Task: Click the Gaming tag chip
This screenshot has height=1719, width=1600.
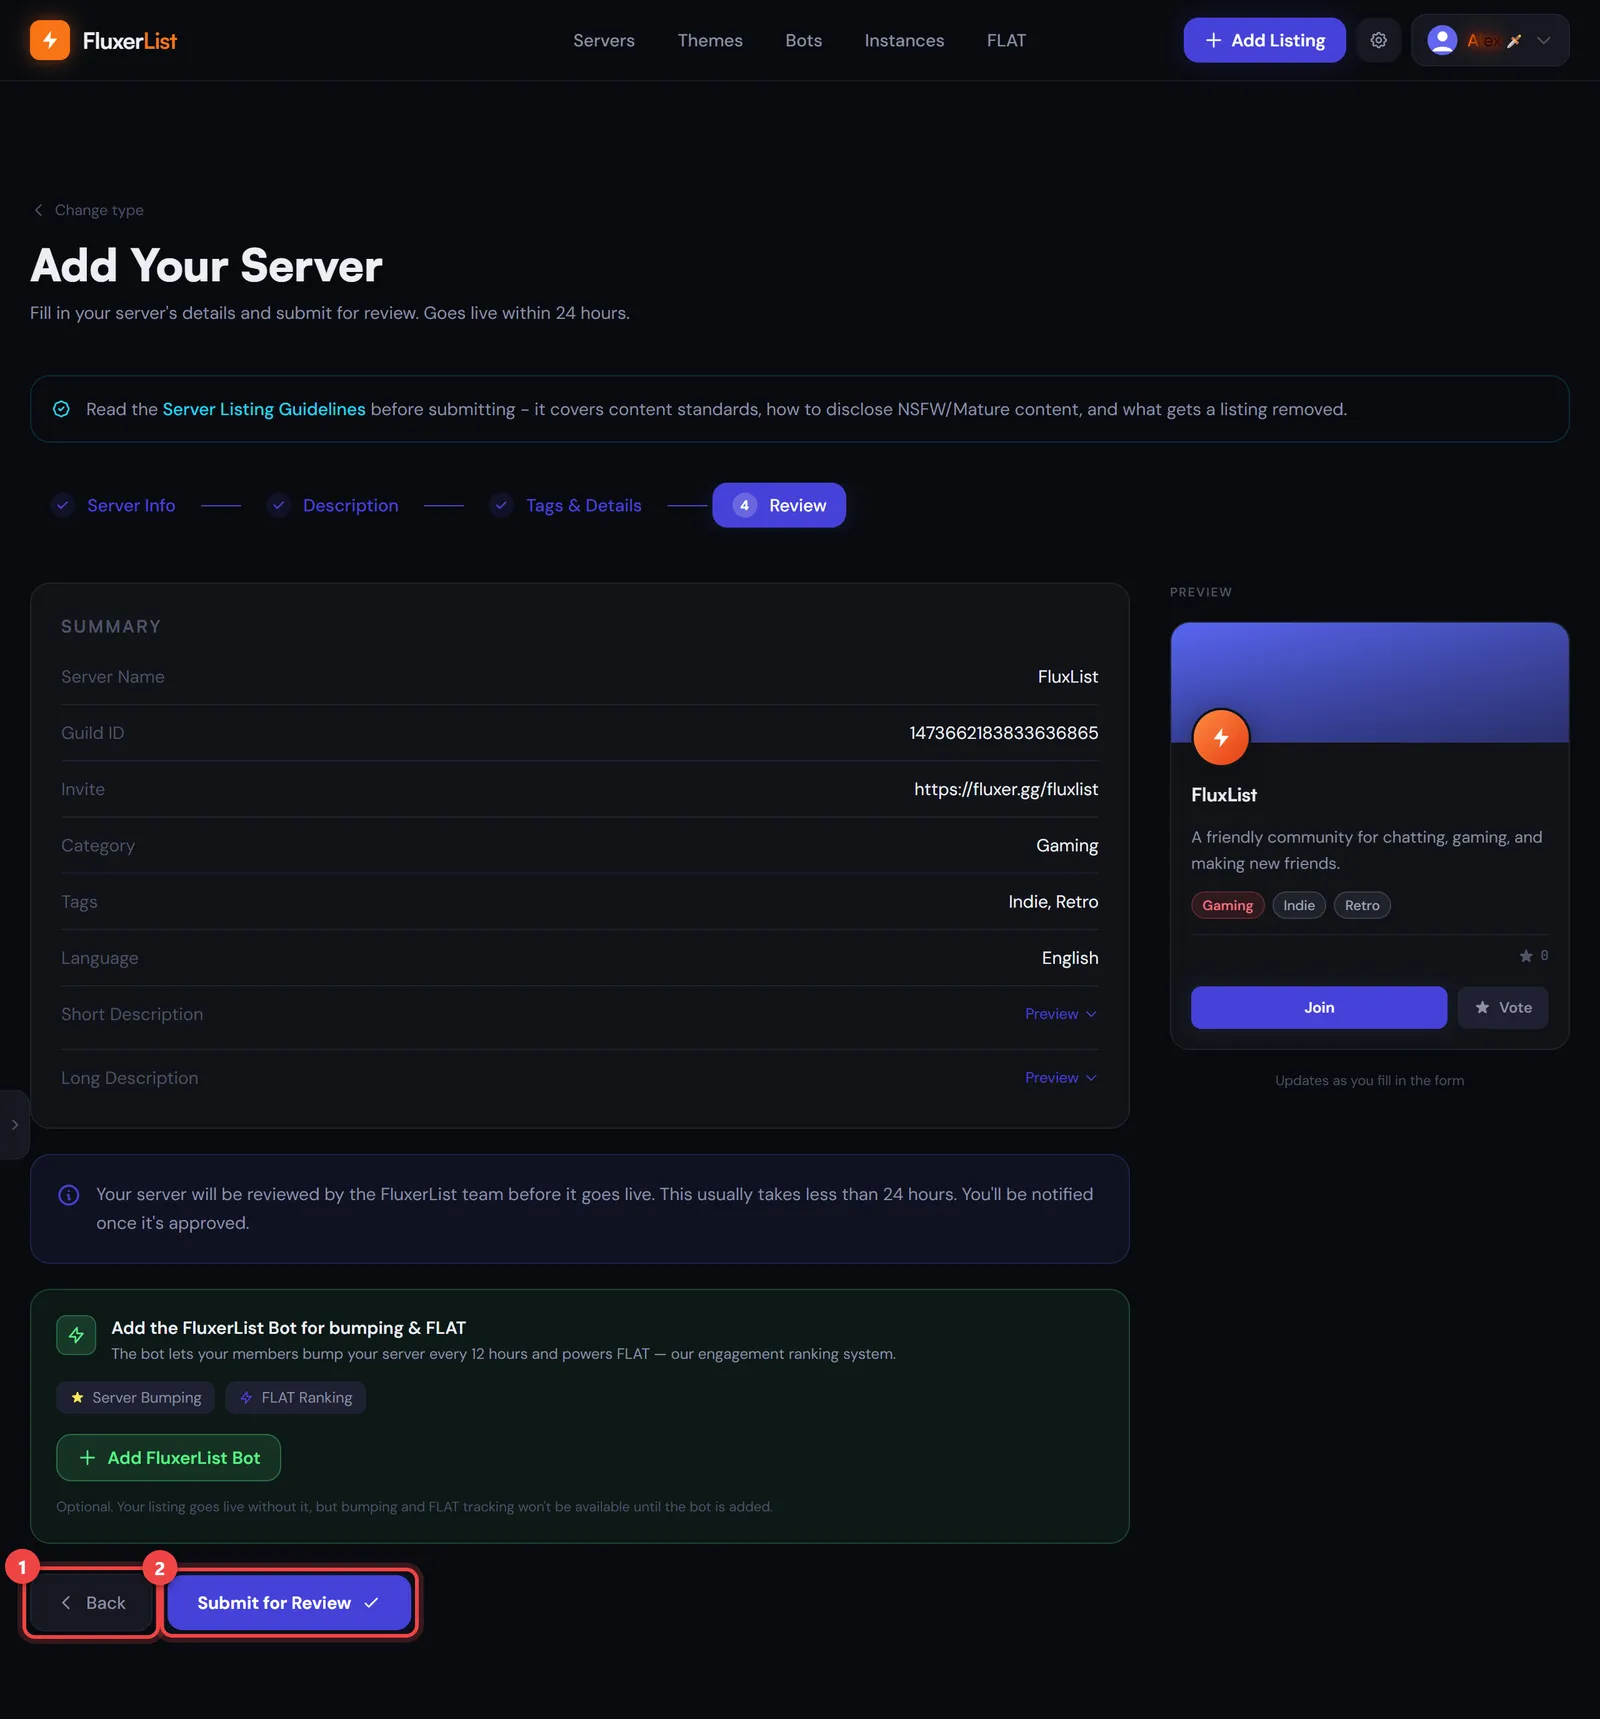Action: 1227,905
